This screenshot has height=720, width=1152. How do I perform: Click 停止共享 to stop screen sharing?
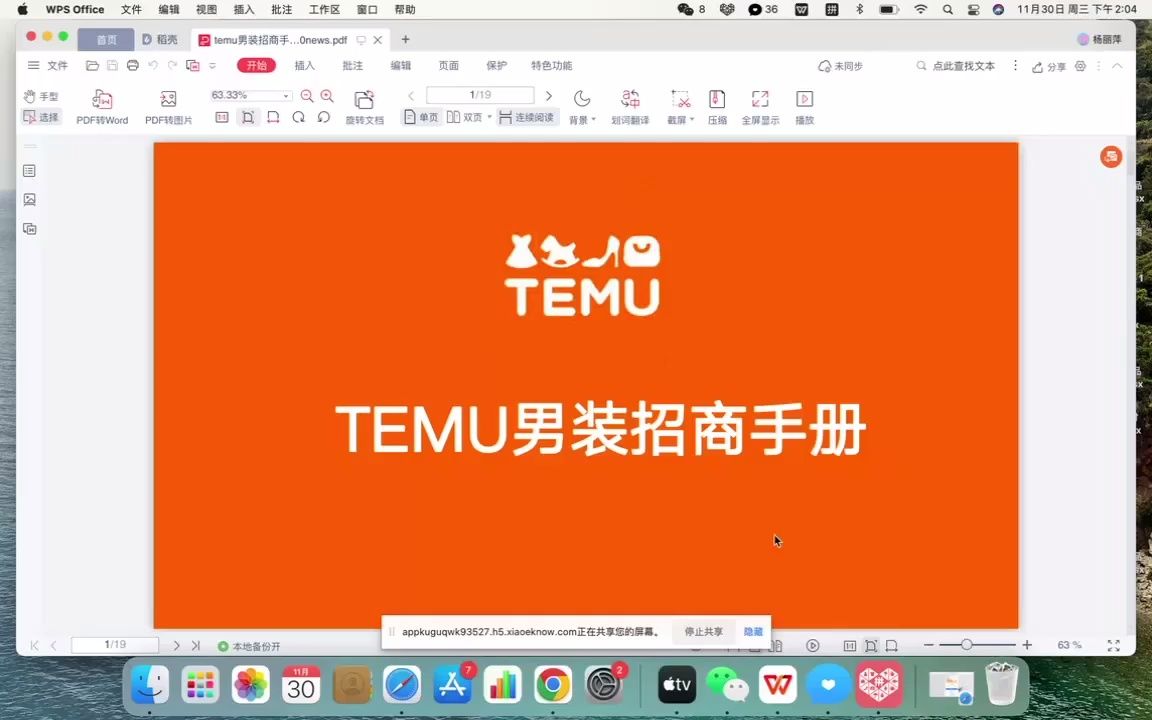pyautogui.click(x=703, y=631)
